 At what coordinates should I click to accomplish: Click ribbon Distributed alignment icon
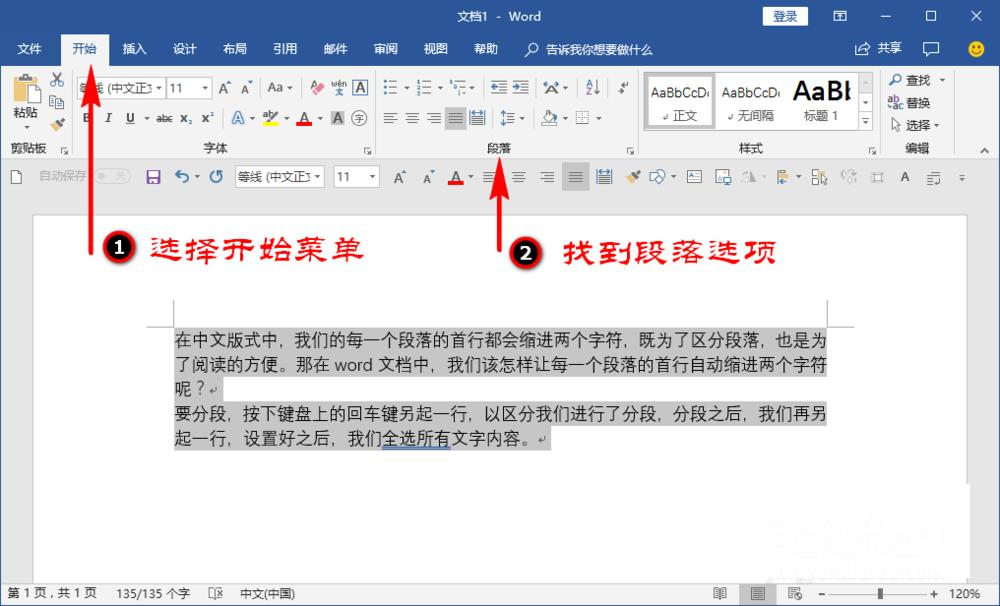click(477, 118)
